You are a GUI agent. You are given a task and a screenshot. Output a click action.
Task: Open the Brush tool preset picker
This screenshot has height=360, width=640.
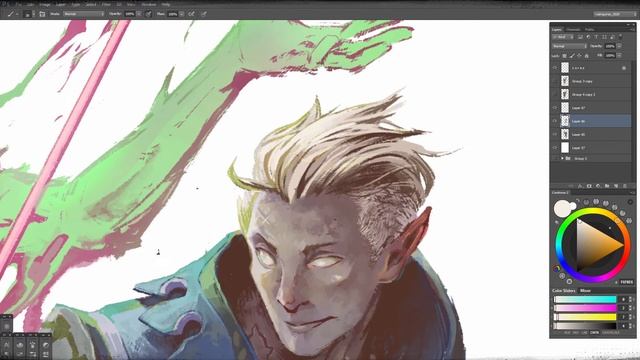(12, 14)
